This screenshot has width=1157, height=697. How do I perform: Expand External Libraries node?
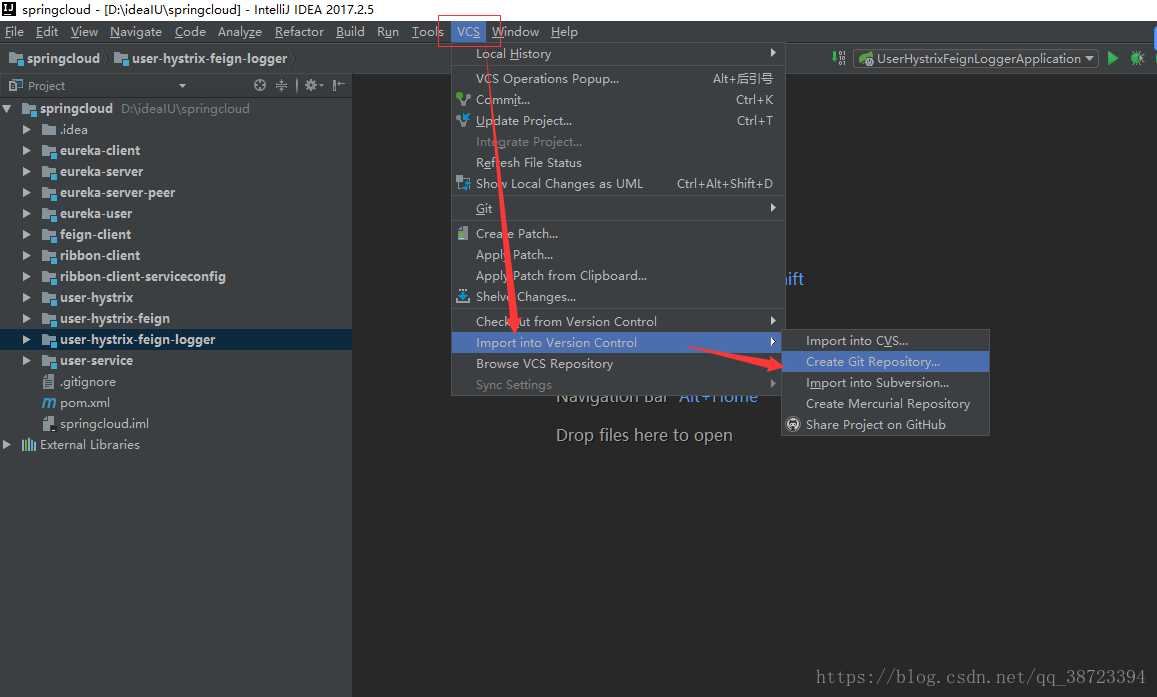(x=7, y=445)
